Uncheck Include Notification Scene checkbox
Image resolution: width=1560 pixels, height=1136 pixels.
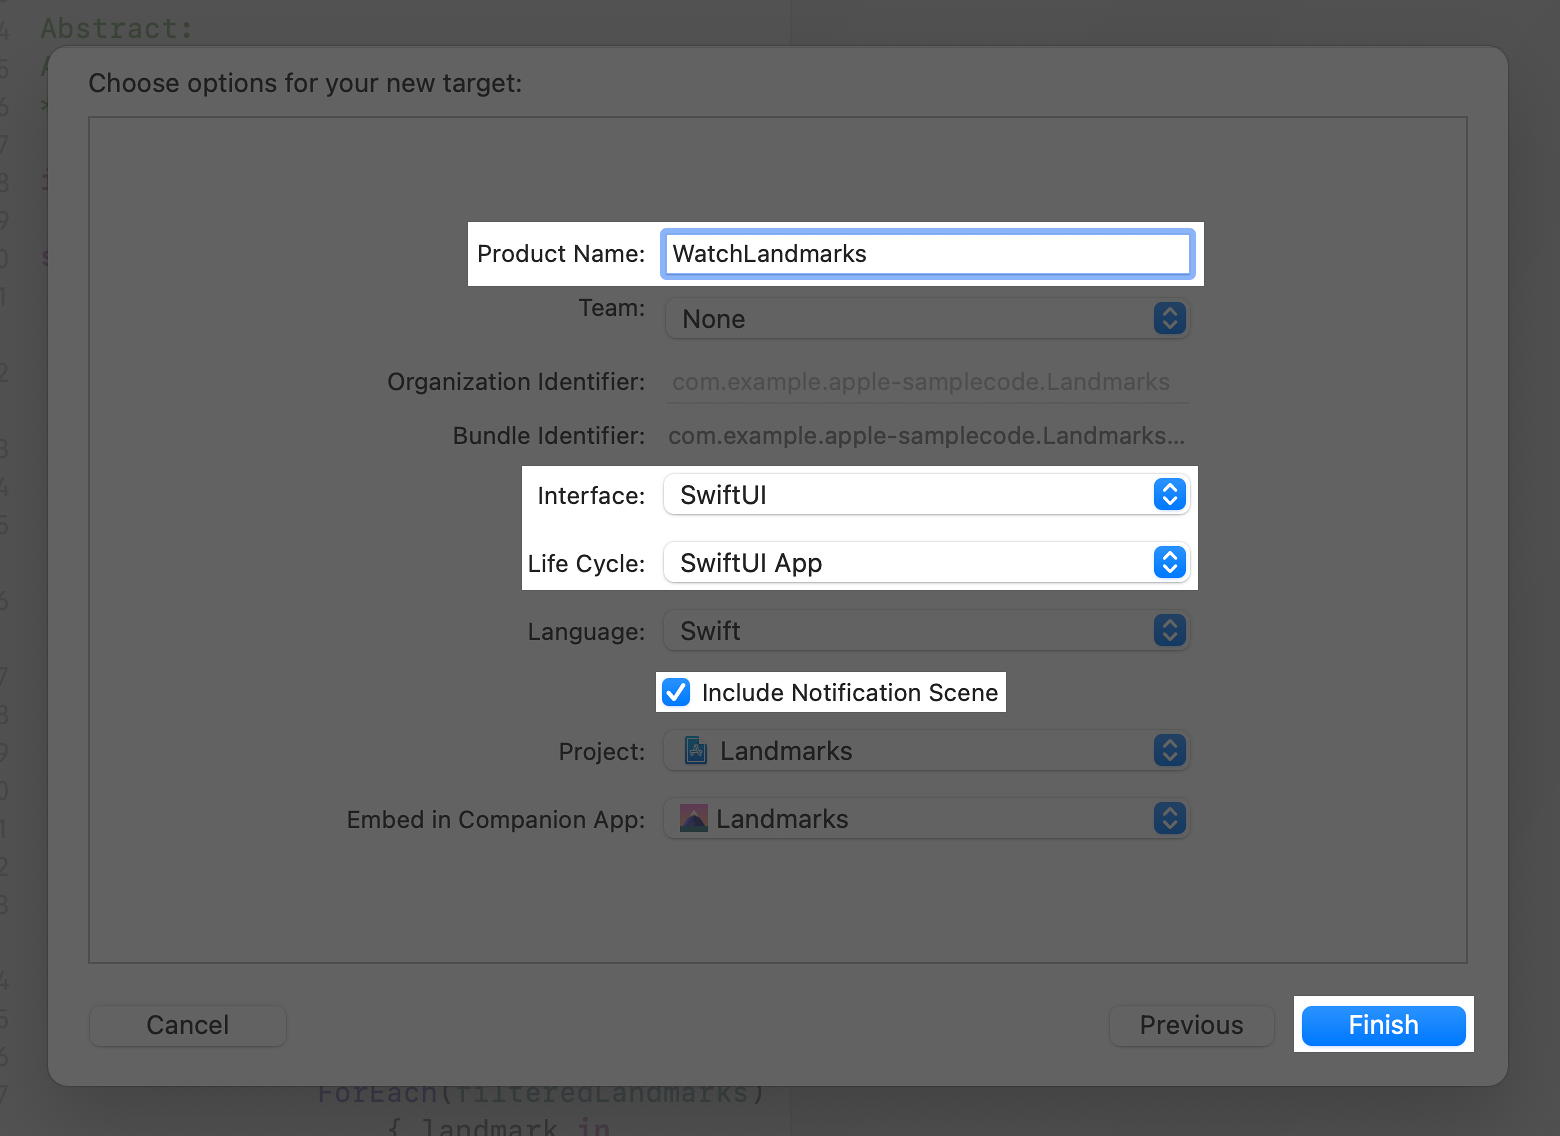point(677,692)
